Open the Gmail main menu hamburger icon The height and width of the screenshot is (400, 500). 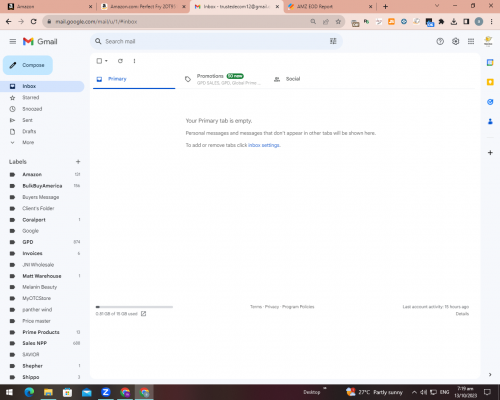(x=13, y=41)
